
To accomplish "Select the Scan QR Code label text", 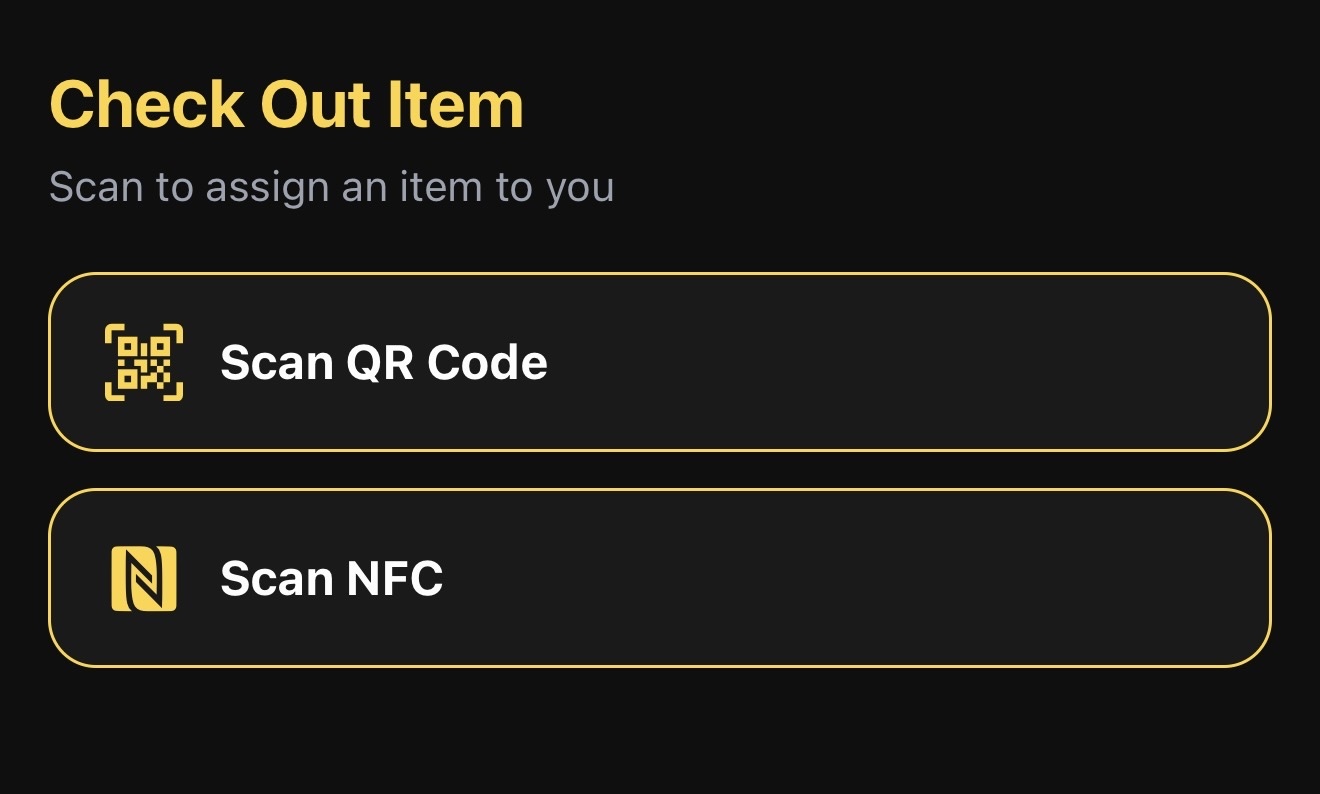I will click(384, 361).
